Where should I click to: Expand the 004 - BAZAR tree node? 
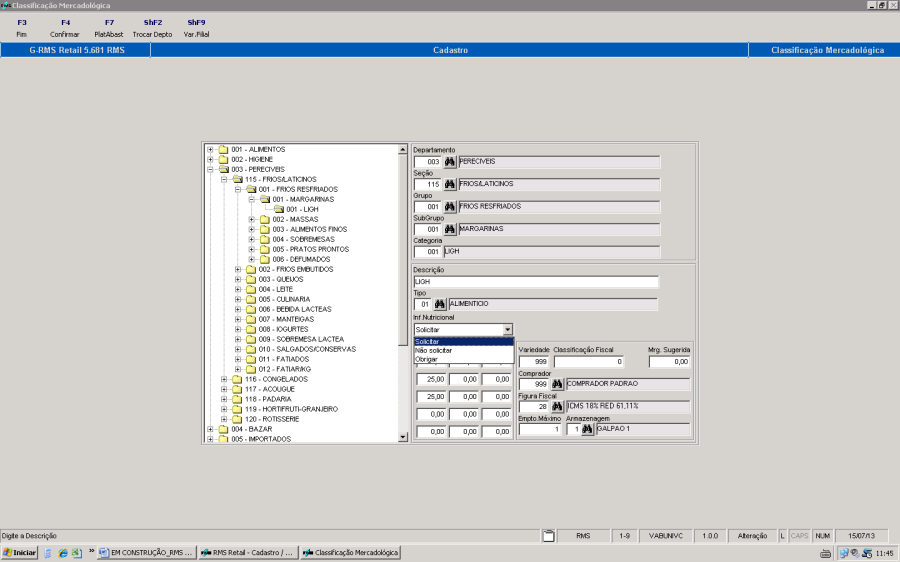pos(210,429)
